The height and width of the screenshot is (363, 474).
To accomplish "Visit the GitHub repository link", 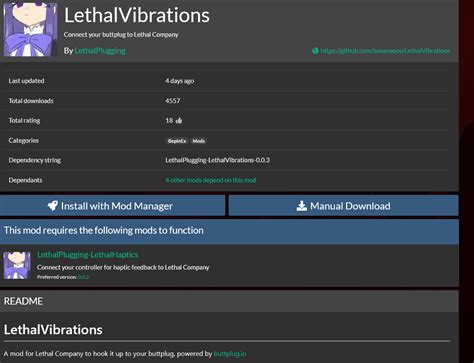I will (385, 51).
